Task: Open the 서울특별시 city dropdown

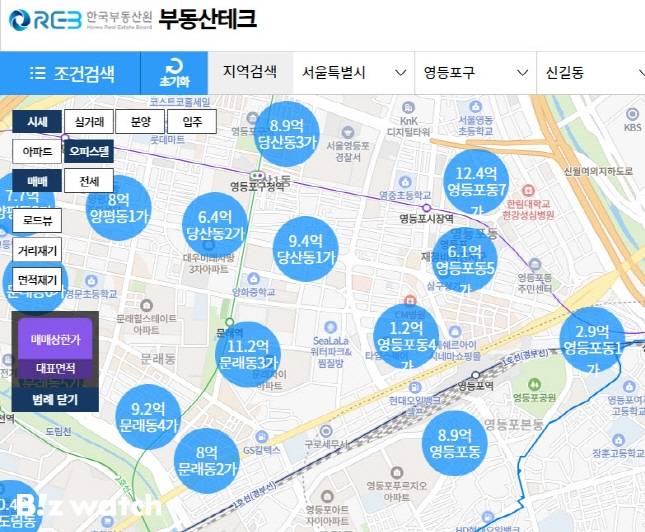Action: coord(354,73)
